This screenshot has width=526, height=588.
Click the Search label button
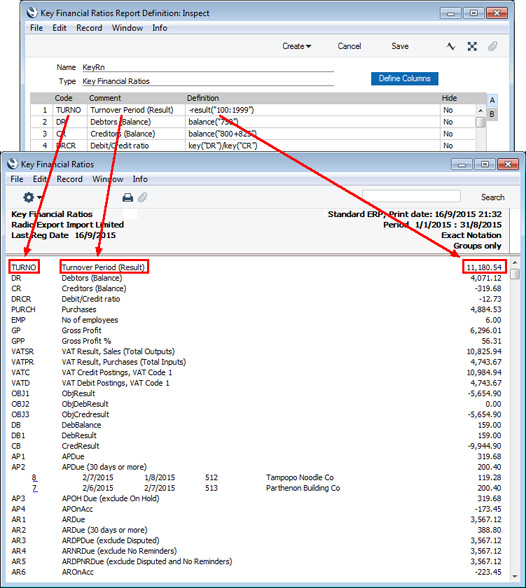click(493, 197)
